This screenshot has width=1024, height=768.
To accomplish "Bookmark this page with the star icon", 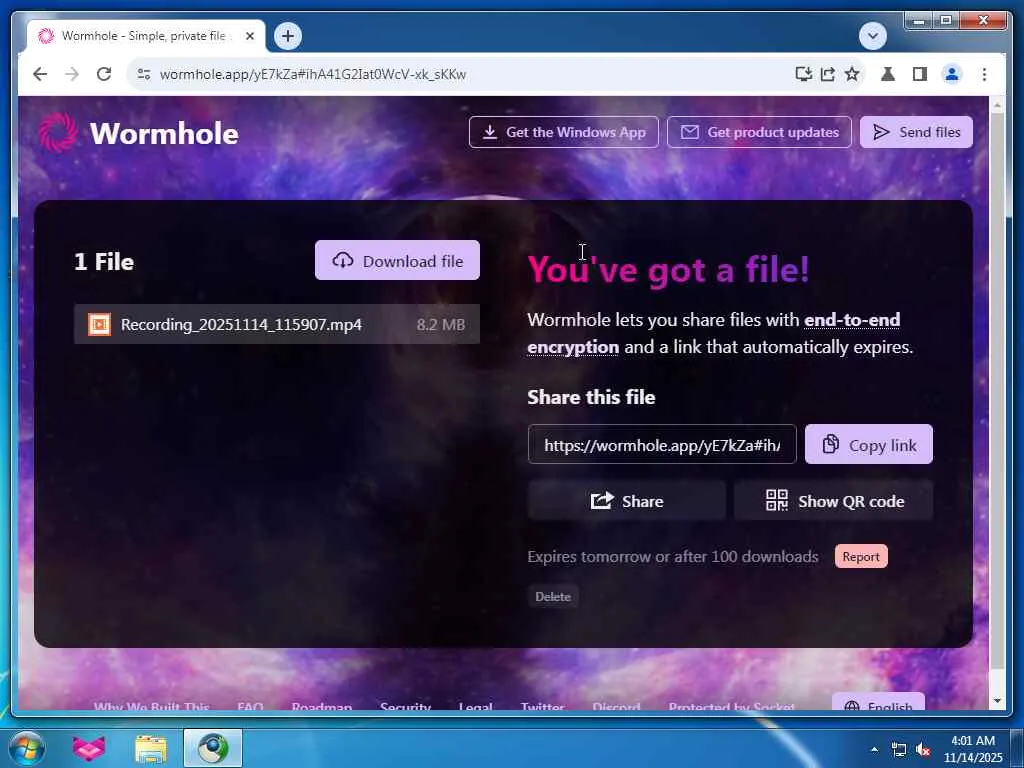I will pyautogui.click(x=852, y=74).
